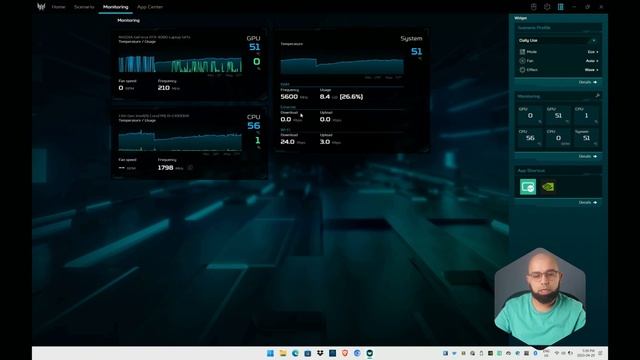The image size is (640, 360).
Task: Open File Explorer from the taskbar
Action: (282, 353)
